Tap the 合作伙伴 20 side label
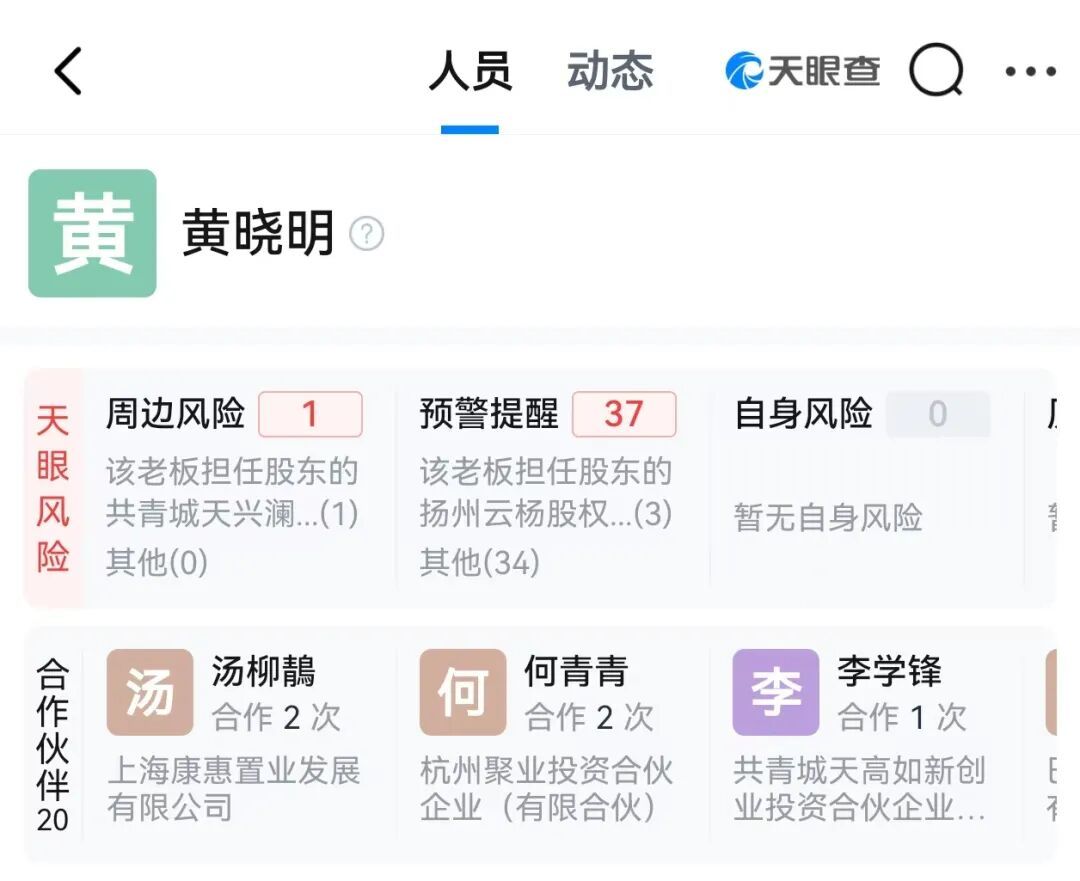This screenshot has height=881, width=1080. [x=53, y=745]
